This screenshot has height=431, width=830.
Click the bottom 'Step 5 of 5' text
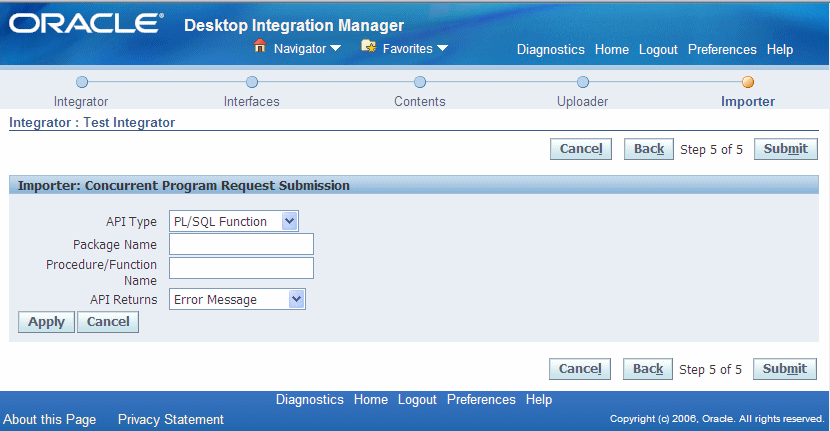click(x=710, y=370)
